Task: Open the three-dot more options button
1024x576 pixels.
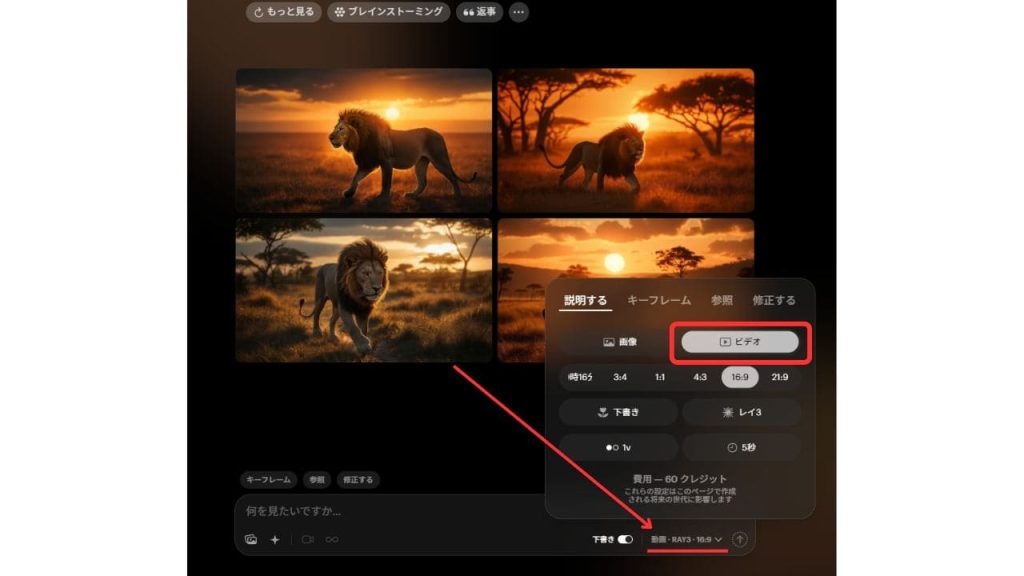Action: (x=518, y=12)
